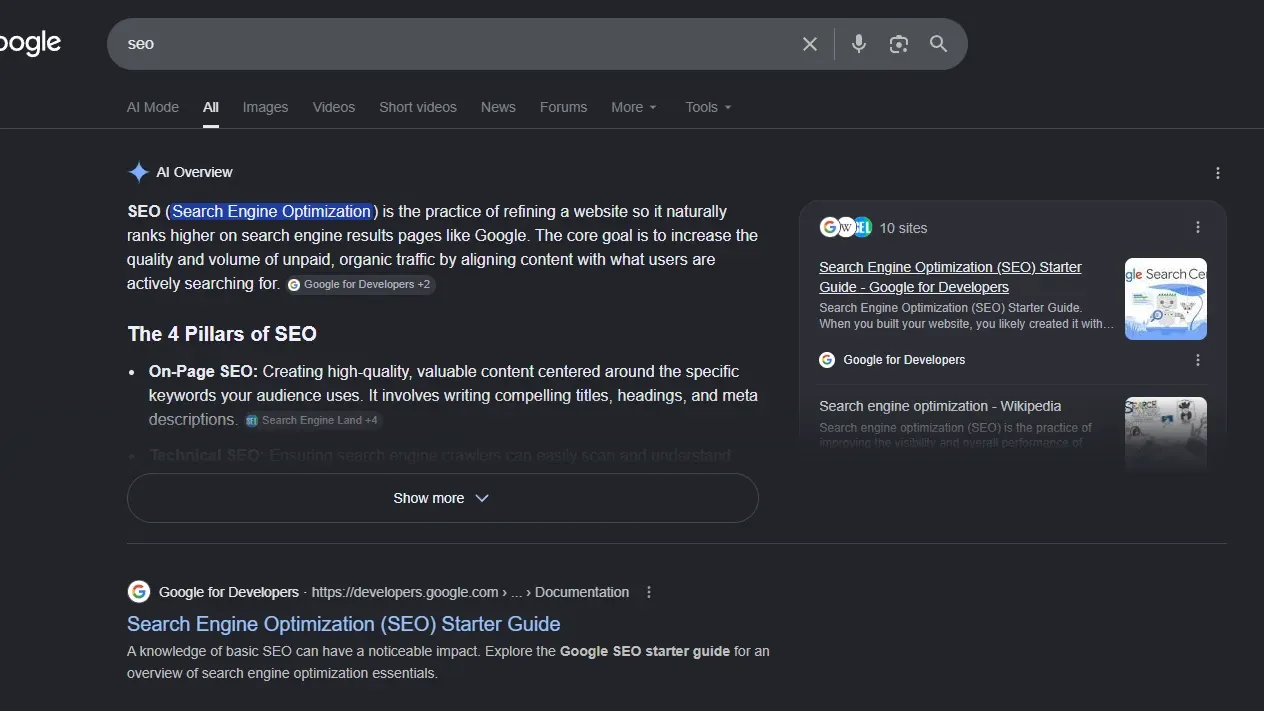
Task: Open Google Lens image search icon
Action: coord(899,44)
